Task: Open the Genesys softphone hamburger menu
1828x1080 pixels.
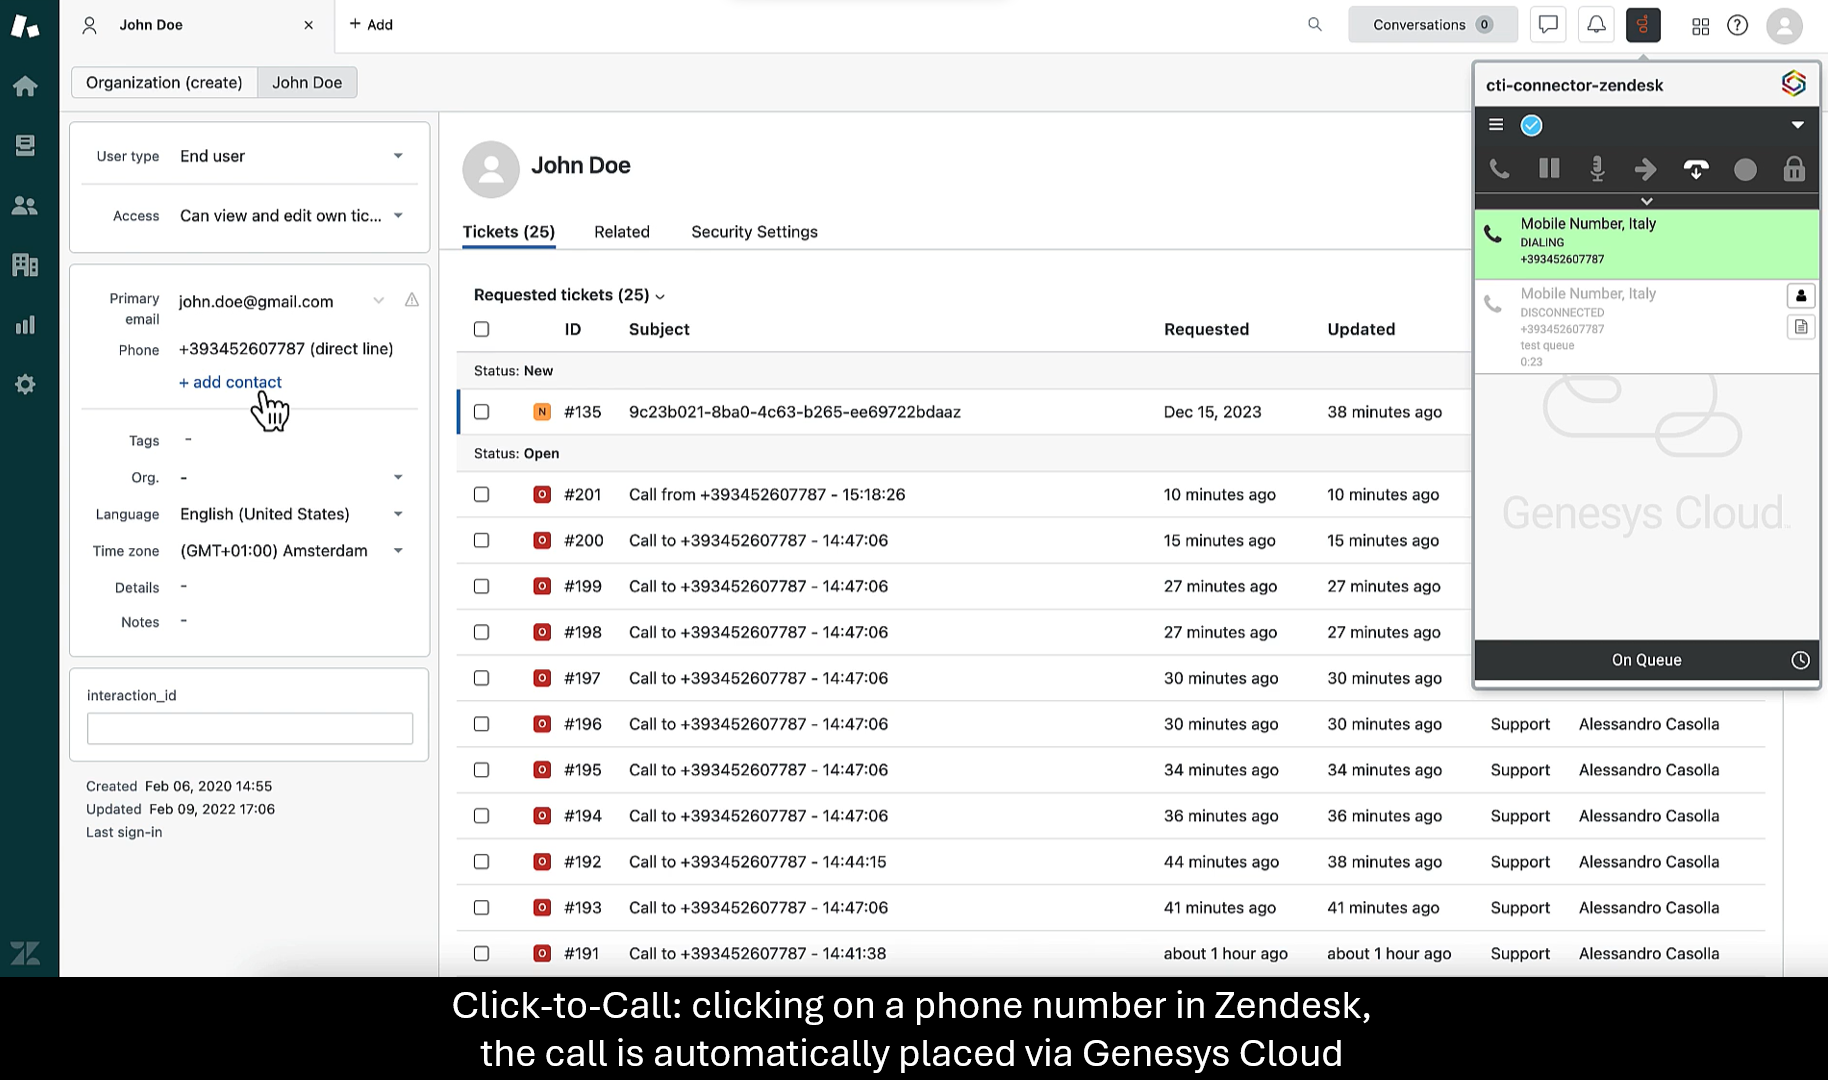Action: point(1496,125)
